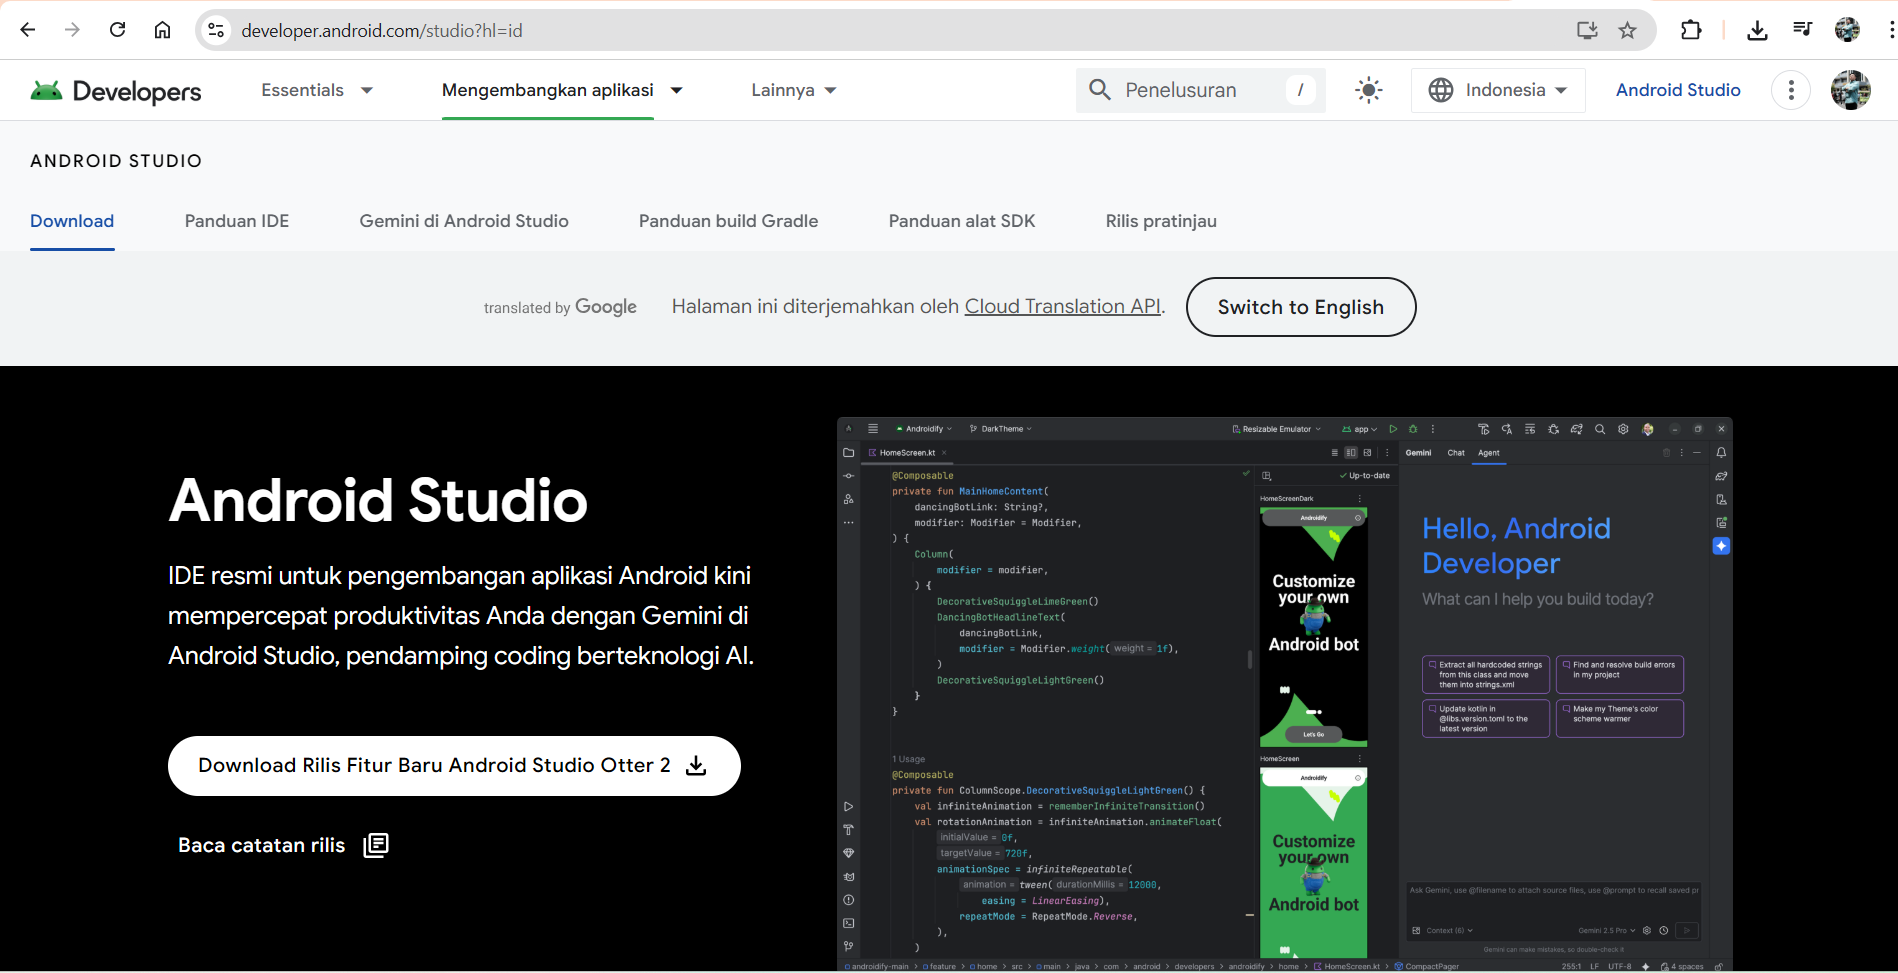Click the Android Developers logo

tap(116, 91)
